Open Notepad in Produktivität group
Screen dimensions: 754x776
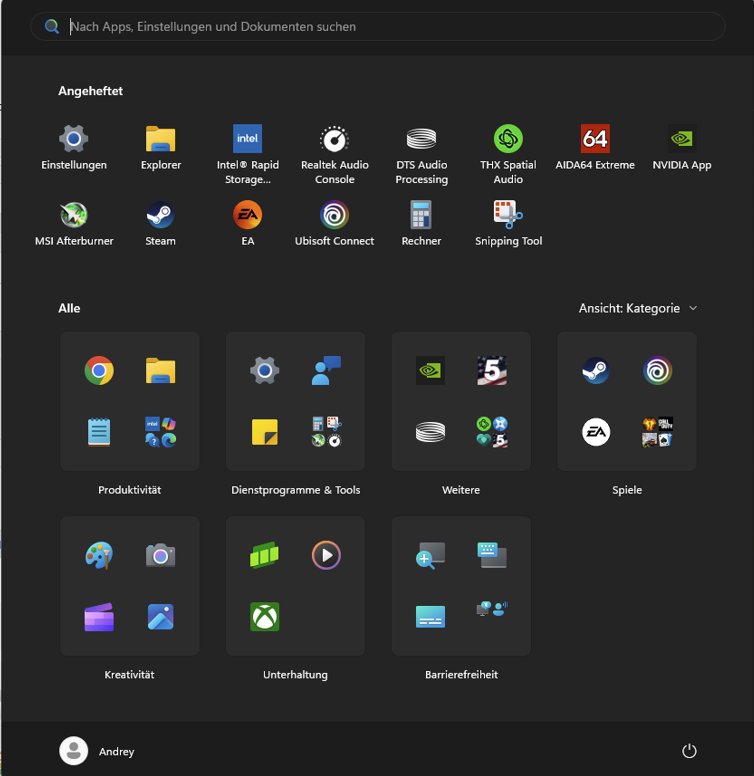[99, 432]
